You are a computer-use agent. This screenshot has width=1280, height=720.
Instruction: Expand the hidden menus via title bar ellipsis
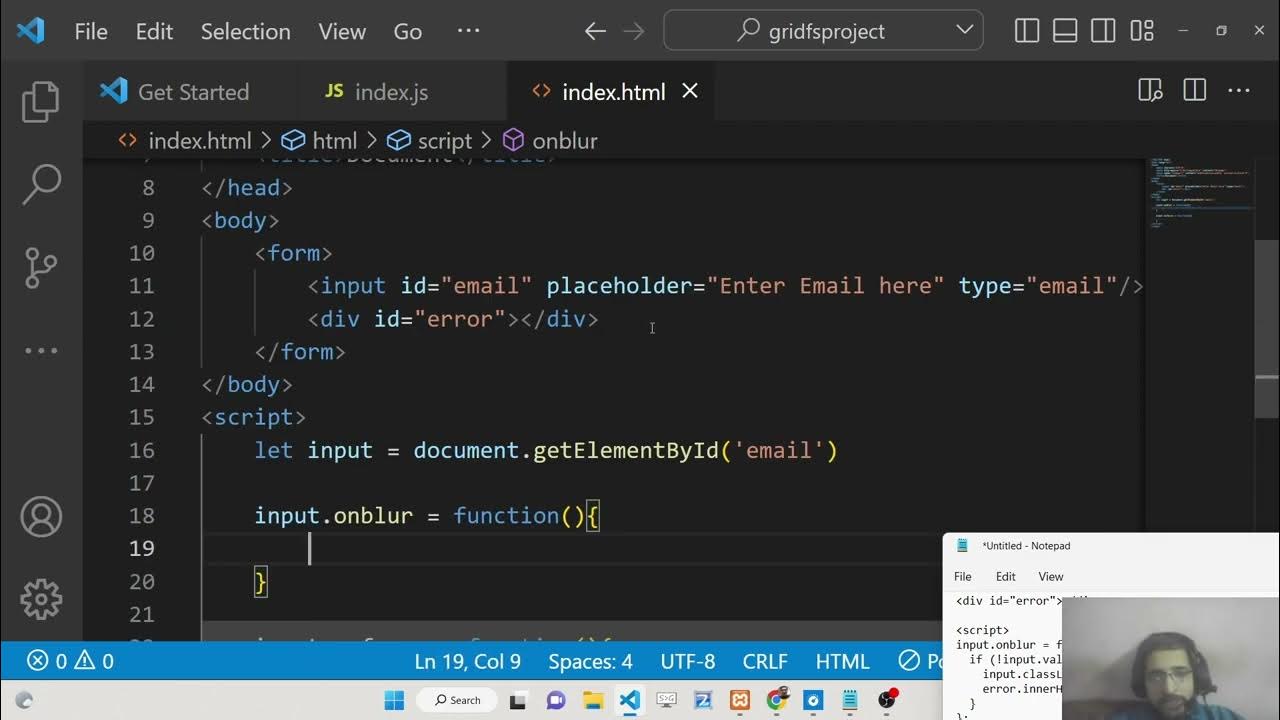[468, 31]
